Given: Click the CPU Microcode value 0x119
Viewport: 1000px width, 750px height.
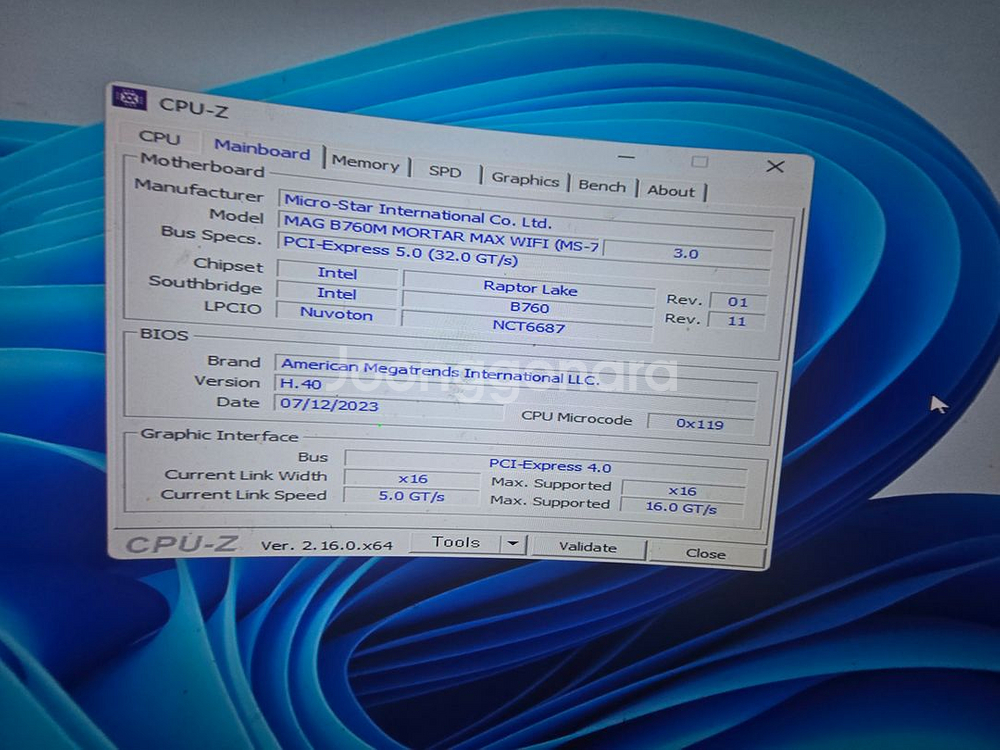Looking at the screenshot, I should point(699,423).
